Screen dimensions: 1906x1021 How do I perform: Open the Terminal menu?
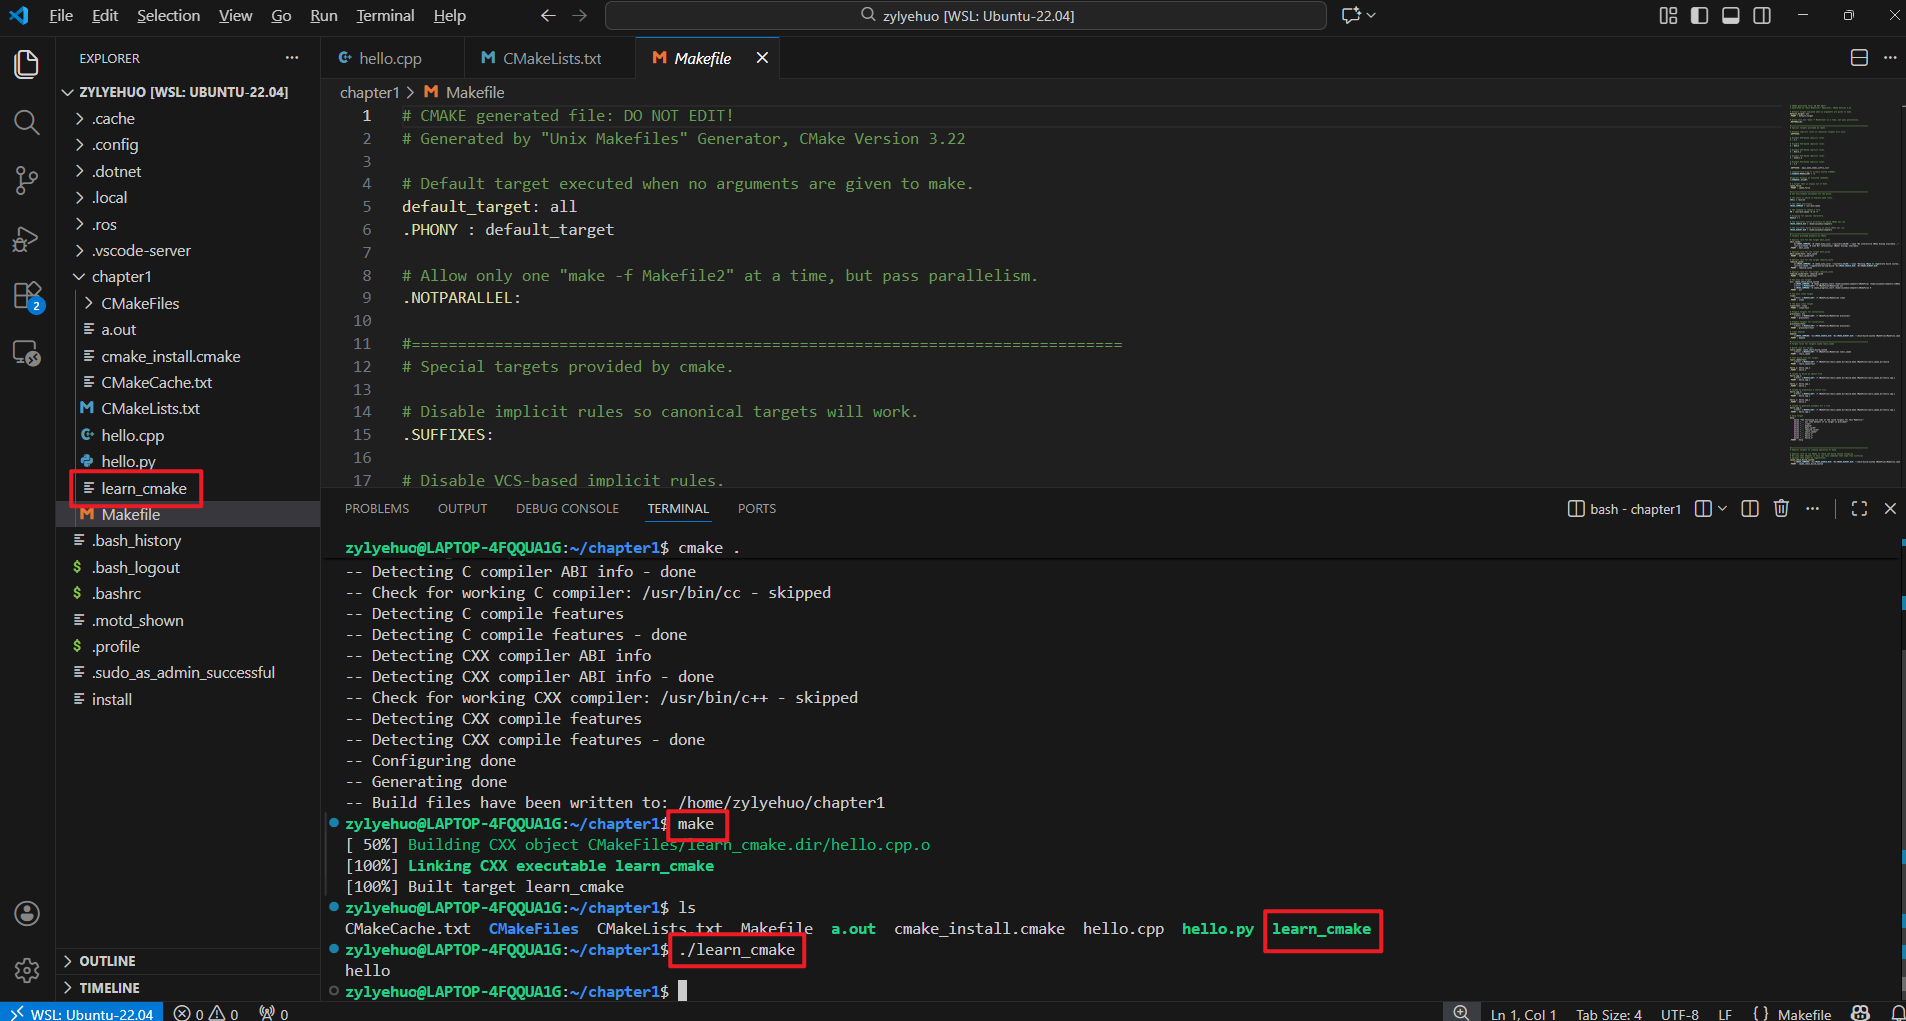coord(385,15)
